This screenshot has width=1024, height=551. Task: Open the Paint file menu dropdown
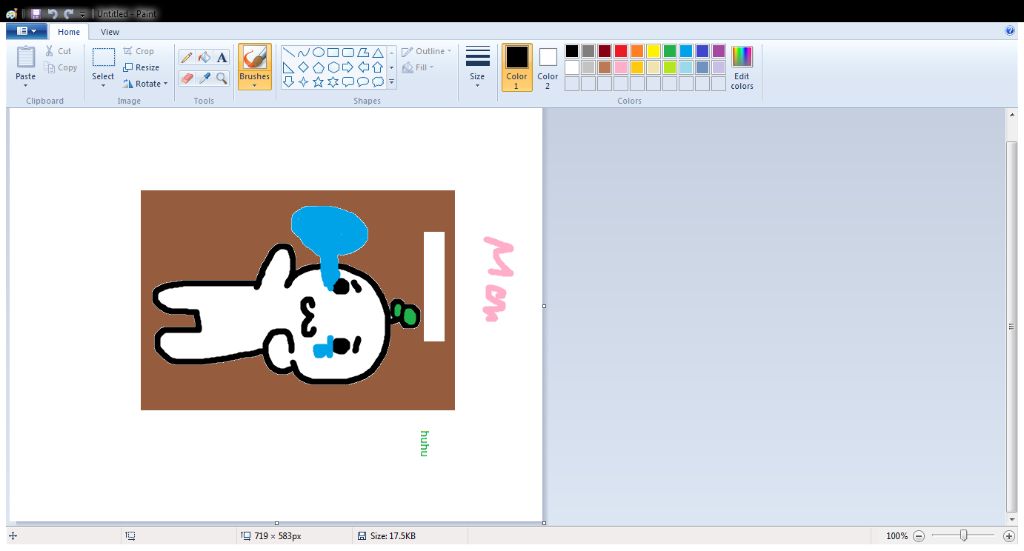(26, 31)
